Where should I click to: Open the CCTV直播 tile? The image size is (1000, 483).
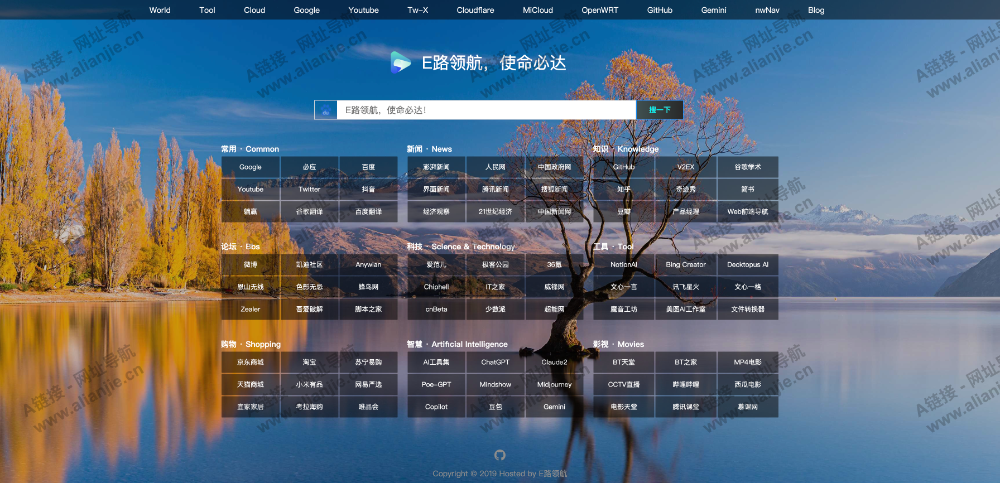624,385
